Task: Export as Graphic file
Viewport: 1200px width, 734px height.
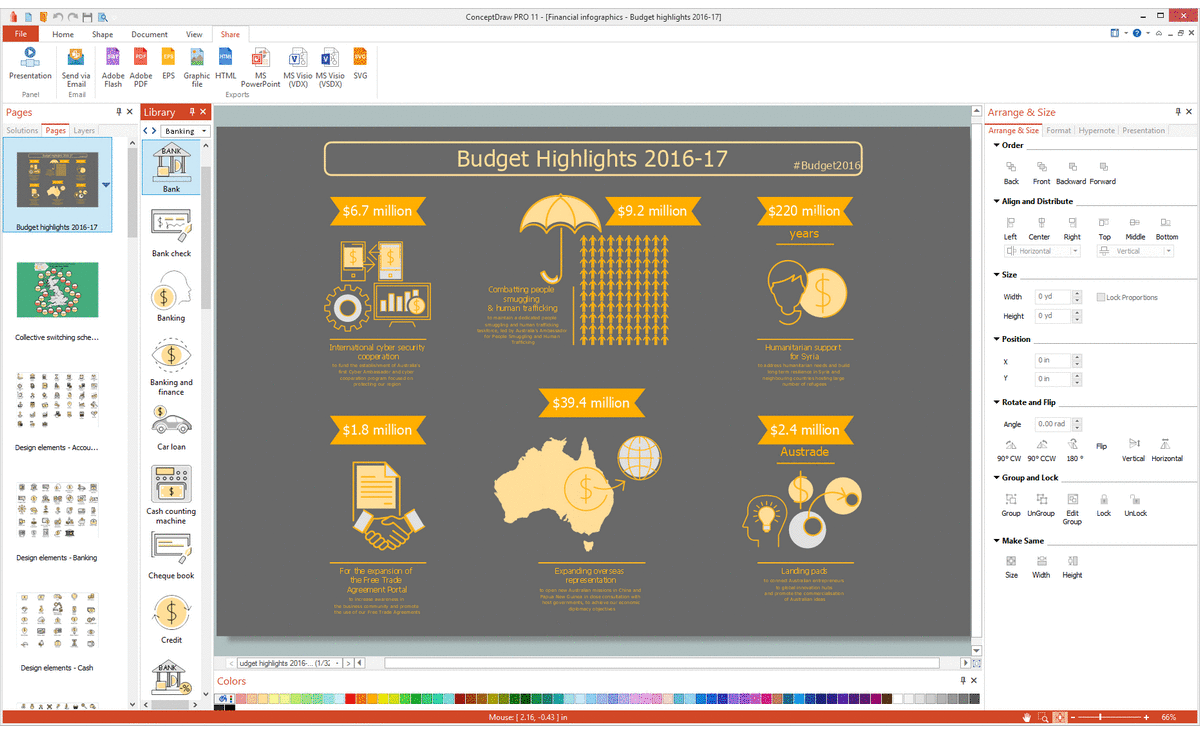Action: click(197, 67)
